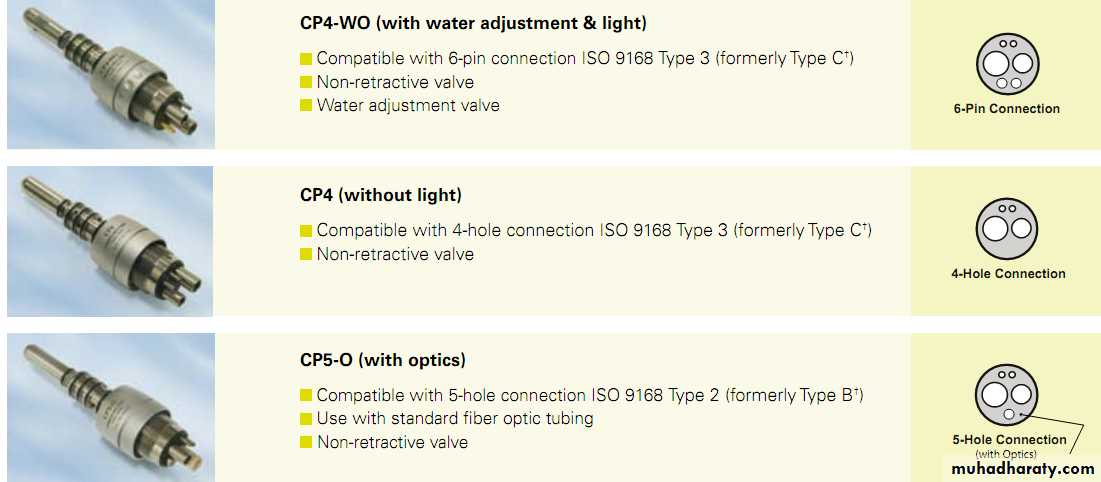Click the CP5-O coupler product photo
Image resolution: width=1101 pixels, height=482 pixels.
coord(110,406)
